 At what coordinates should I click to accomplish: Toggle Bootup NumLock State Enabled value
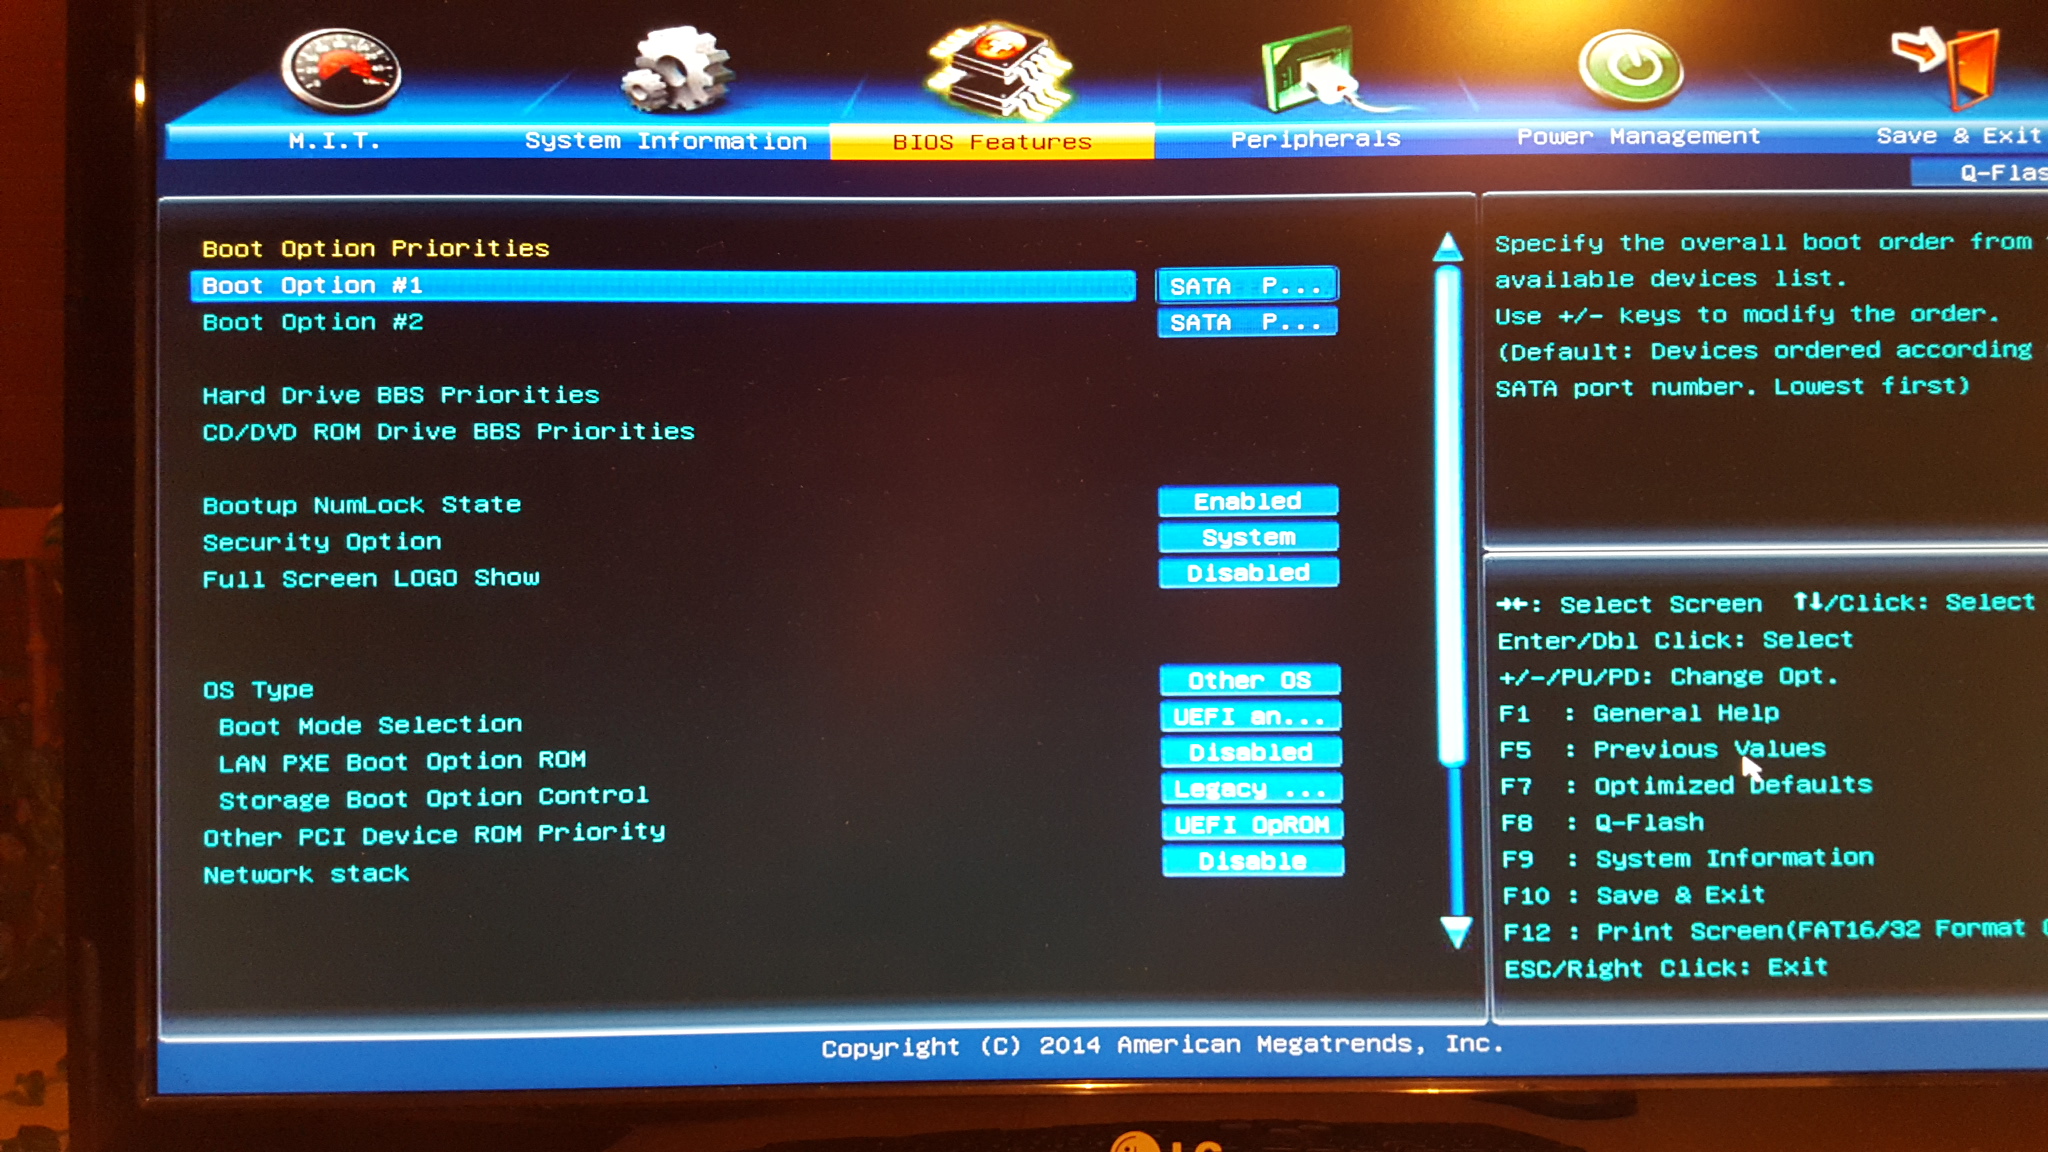tap(1247, 501)
